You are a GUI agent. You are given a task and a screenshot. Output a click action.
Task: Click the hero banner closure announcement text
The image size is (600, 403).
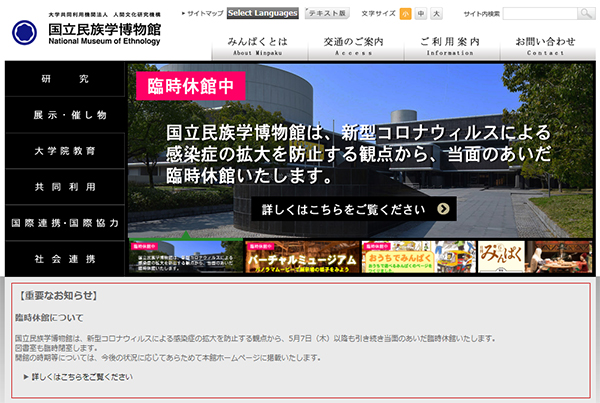click(359, 154)
